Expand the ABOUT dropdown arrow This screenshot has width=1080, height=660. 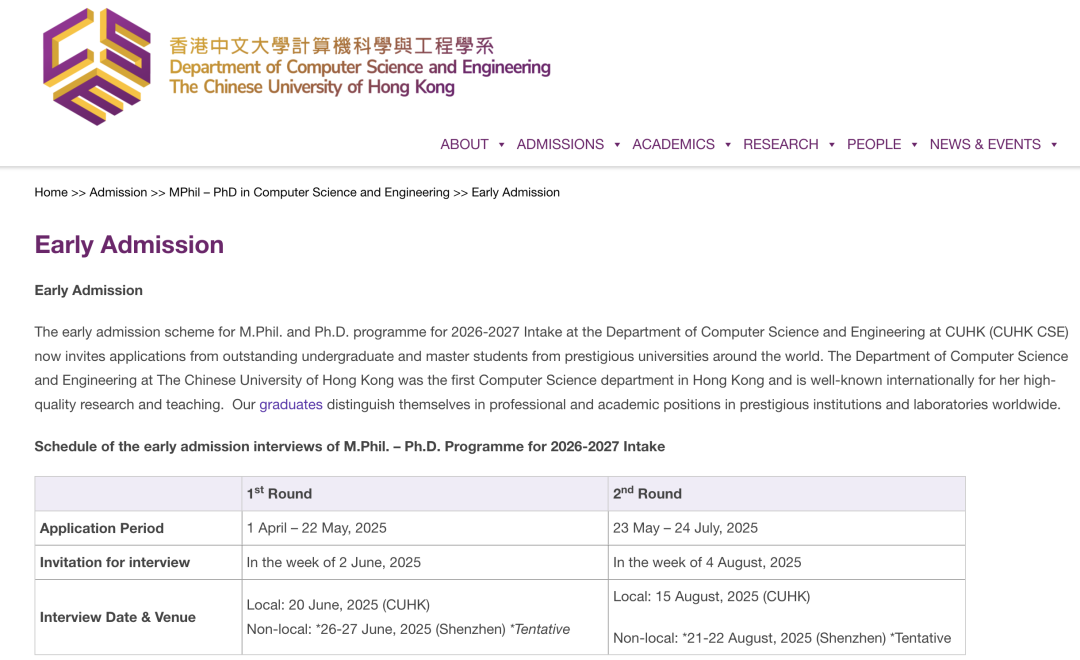pos(501,145)
